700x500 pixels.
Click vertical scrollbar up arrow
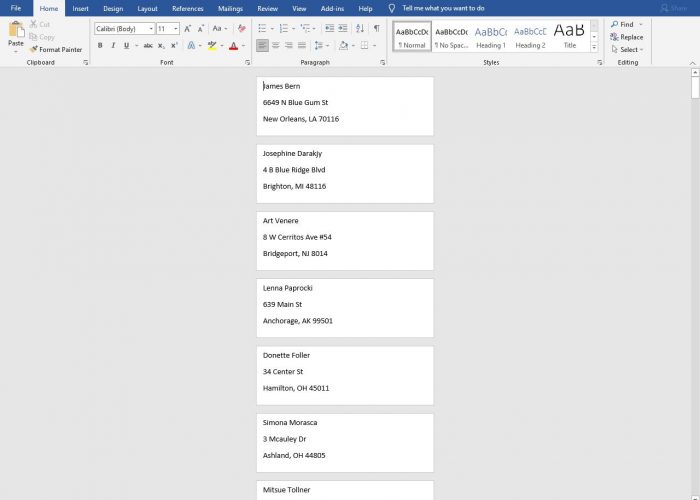(695, 72)
